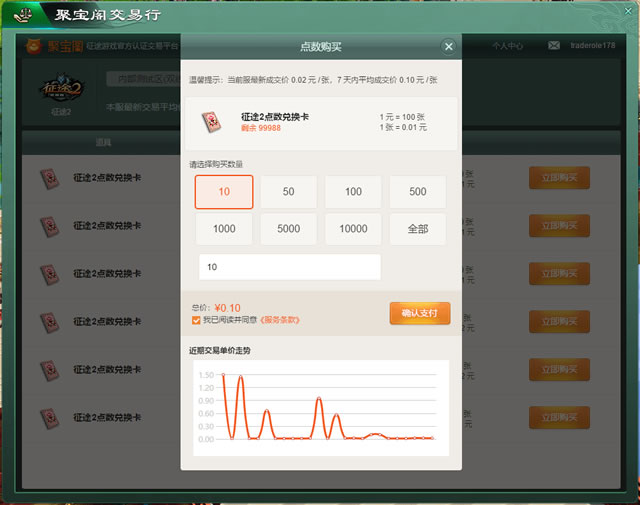
Task: Select 全部 quantity option
Action: tap(418, 229)
